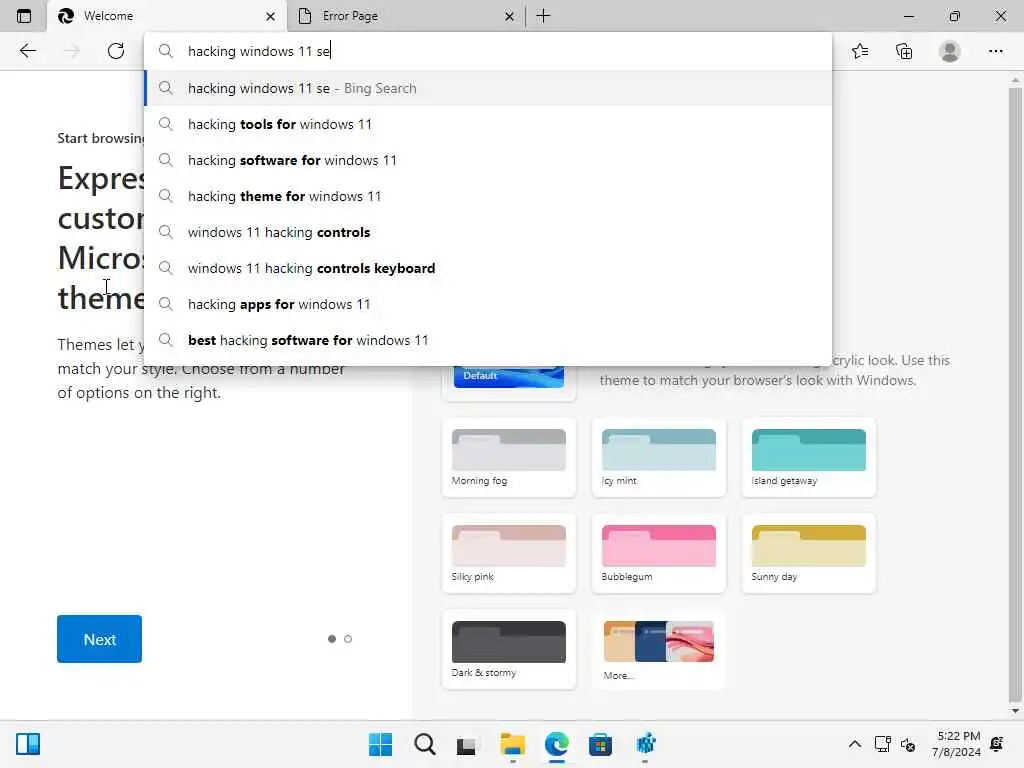Open the Widgets panel icon

click(x=28, y=744)
